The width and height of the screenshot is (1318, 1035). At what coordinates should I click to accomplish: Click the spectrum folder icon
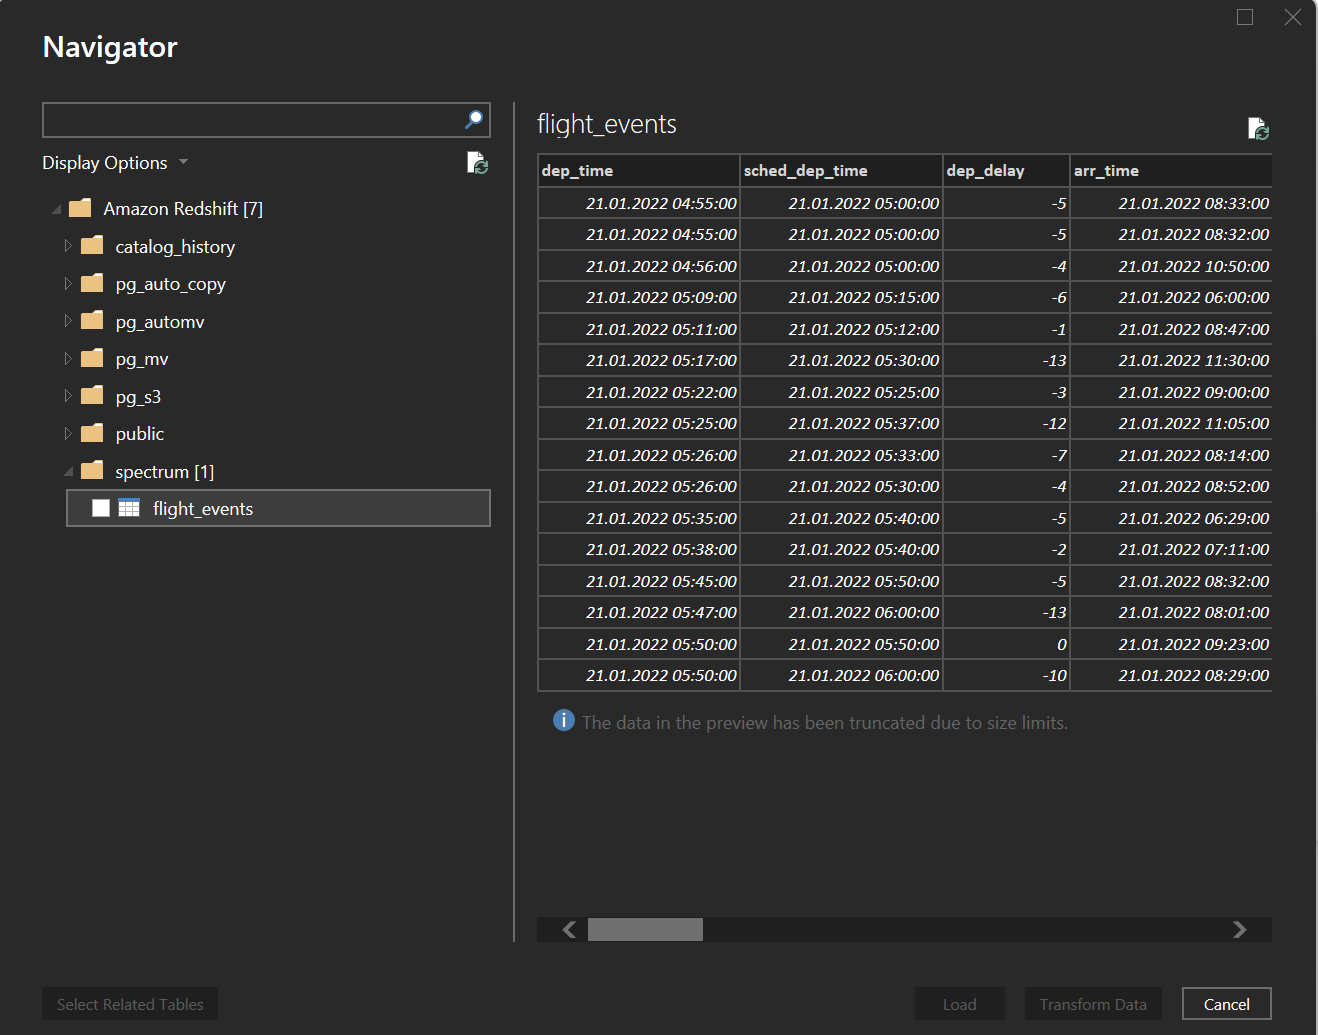click(x=92, y=471)
